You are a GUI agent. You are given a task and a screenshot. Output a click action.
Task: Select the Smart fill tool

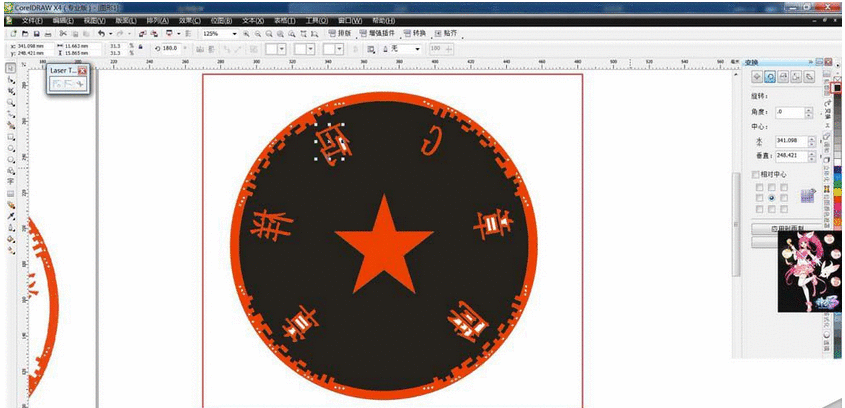[x=10, y=125]
